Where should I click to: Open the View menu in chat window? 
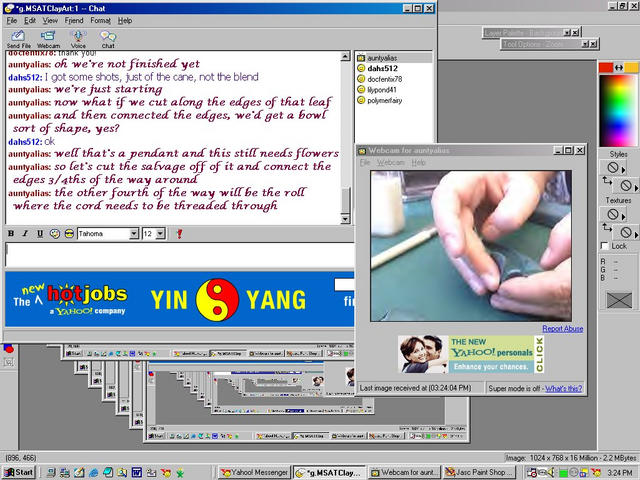[x=50, y=20]
